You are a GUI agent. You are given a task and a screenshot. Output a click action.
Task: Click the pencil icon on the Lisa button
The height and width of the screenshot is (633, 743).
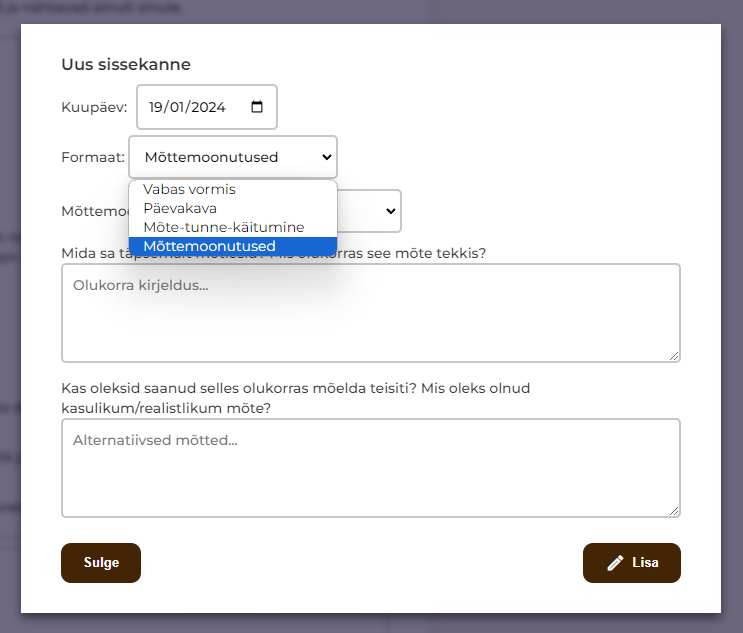(x=615, y=563)
